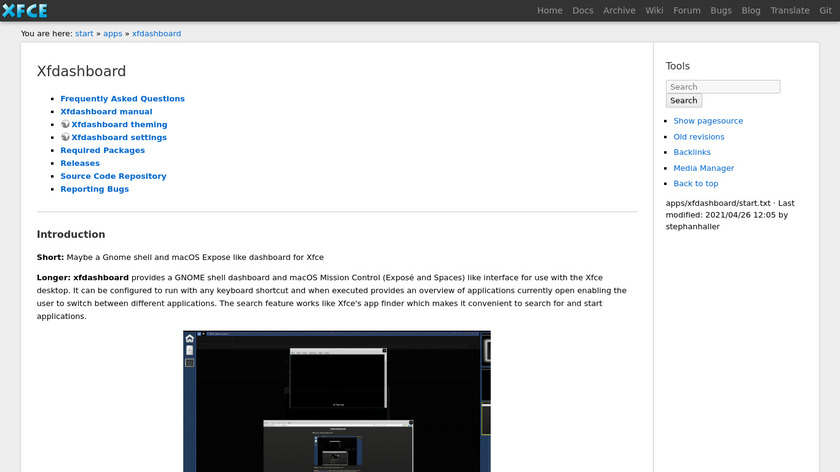The height and width of the screenshot is (472, 840).
Task: Open Bugs in top navigation
Action: (x=721, y=10)
